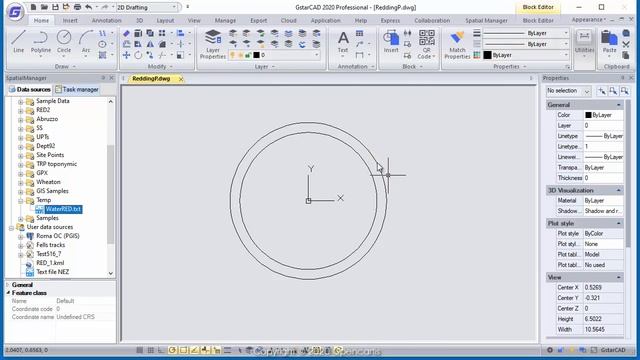Select the Mirror tool in Modify panel
Screen dimensions: 640x360
(150, 44)
